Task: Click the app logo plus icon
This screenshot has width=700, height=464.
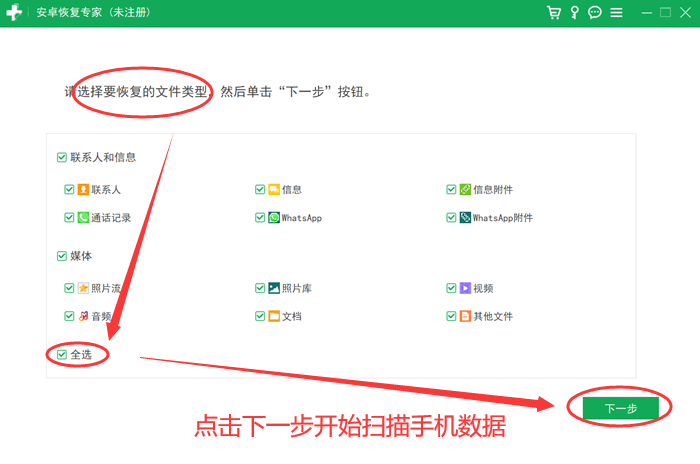Action: click(x=14, y=12)
